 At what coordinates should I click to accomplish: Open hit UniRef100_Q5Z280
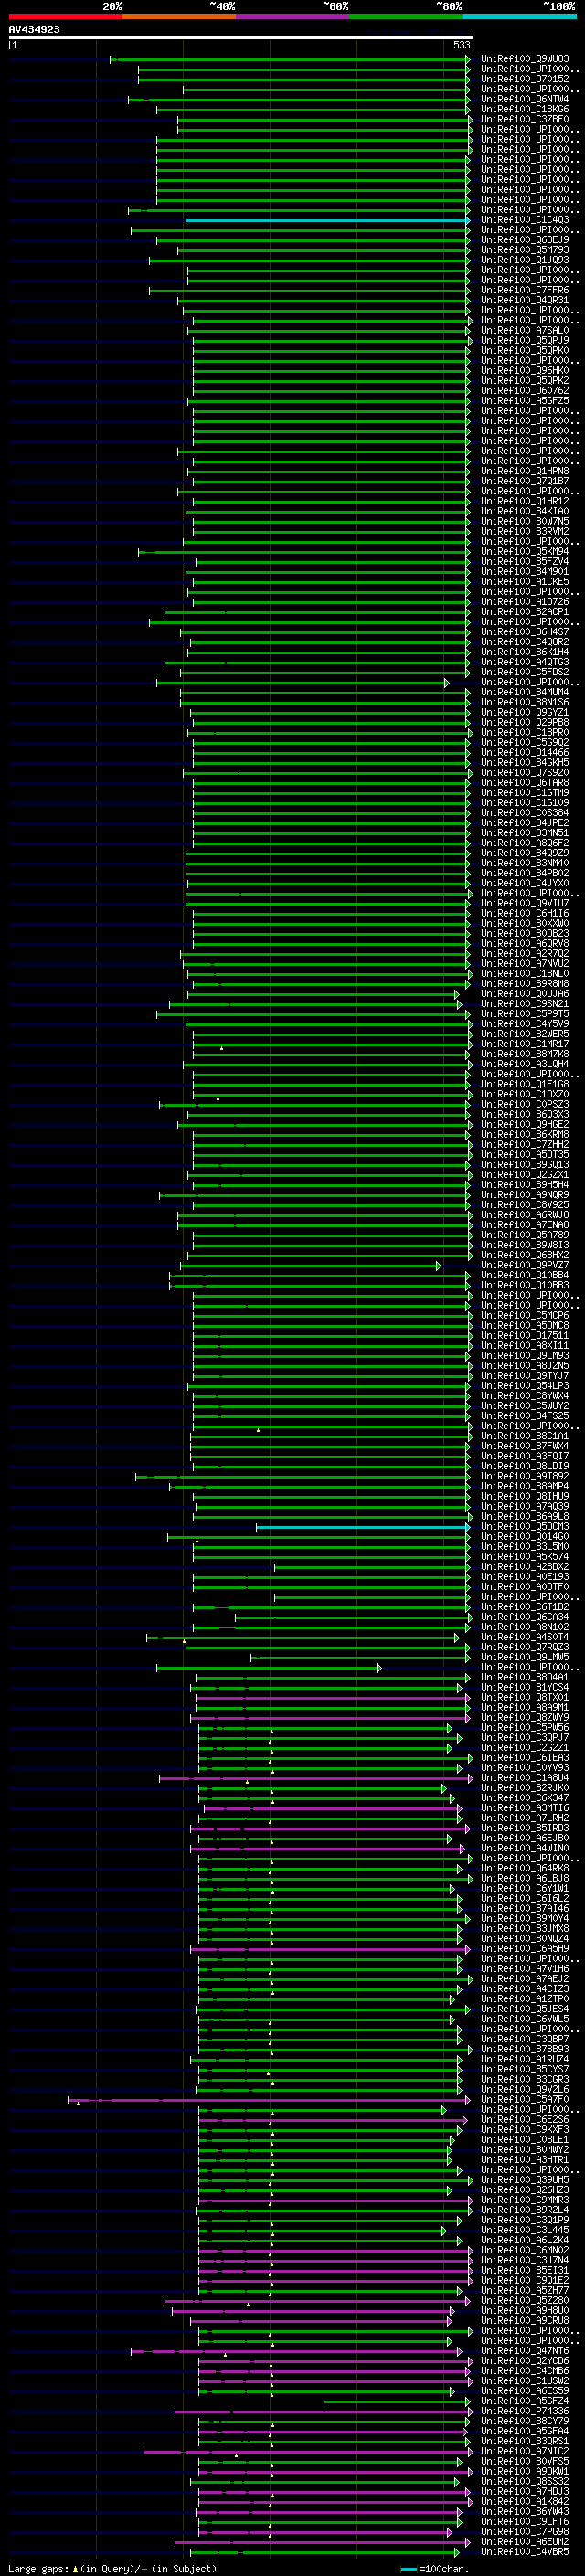pyautogui.click(x=525, y=2300)
